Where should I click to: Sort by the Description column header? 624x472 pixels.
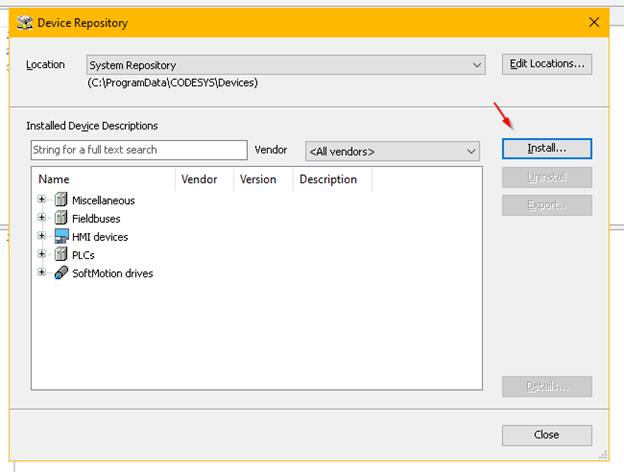333,179
